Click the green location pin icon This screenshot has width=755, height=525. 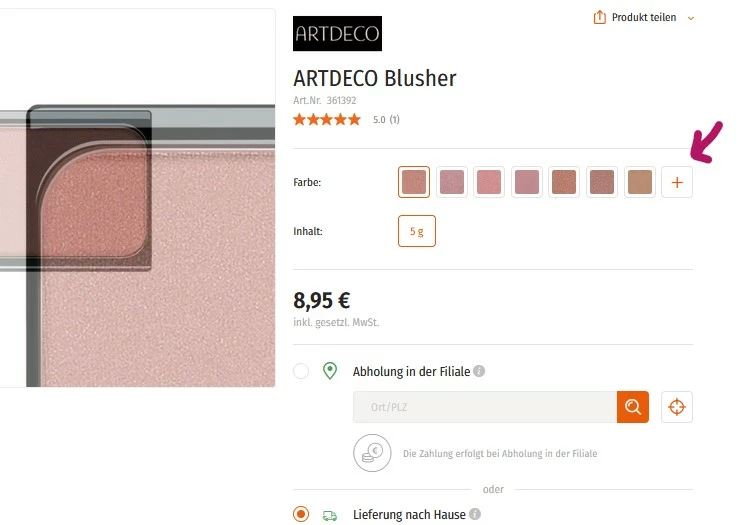point(330,371)
